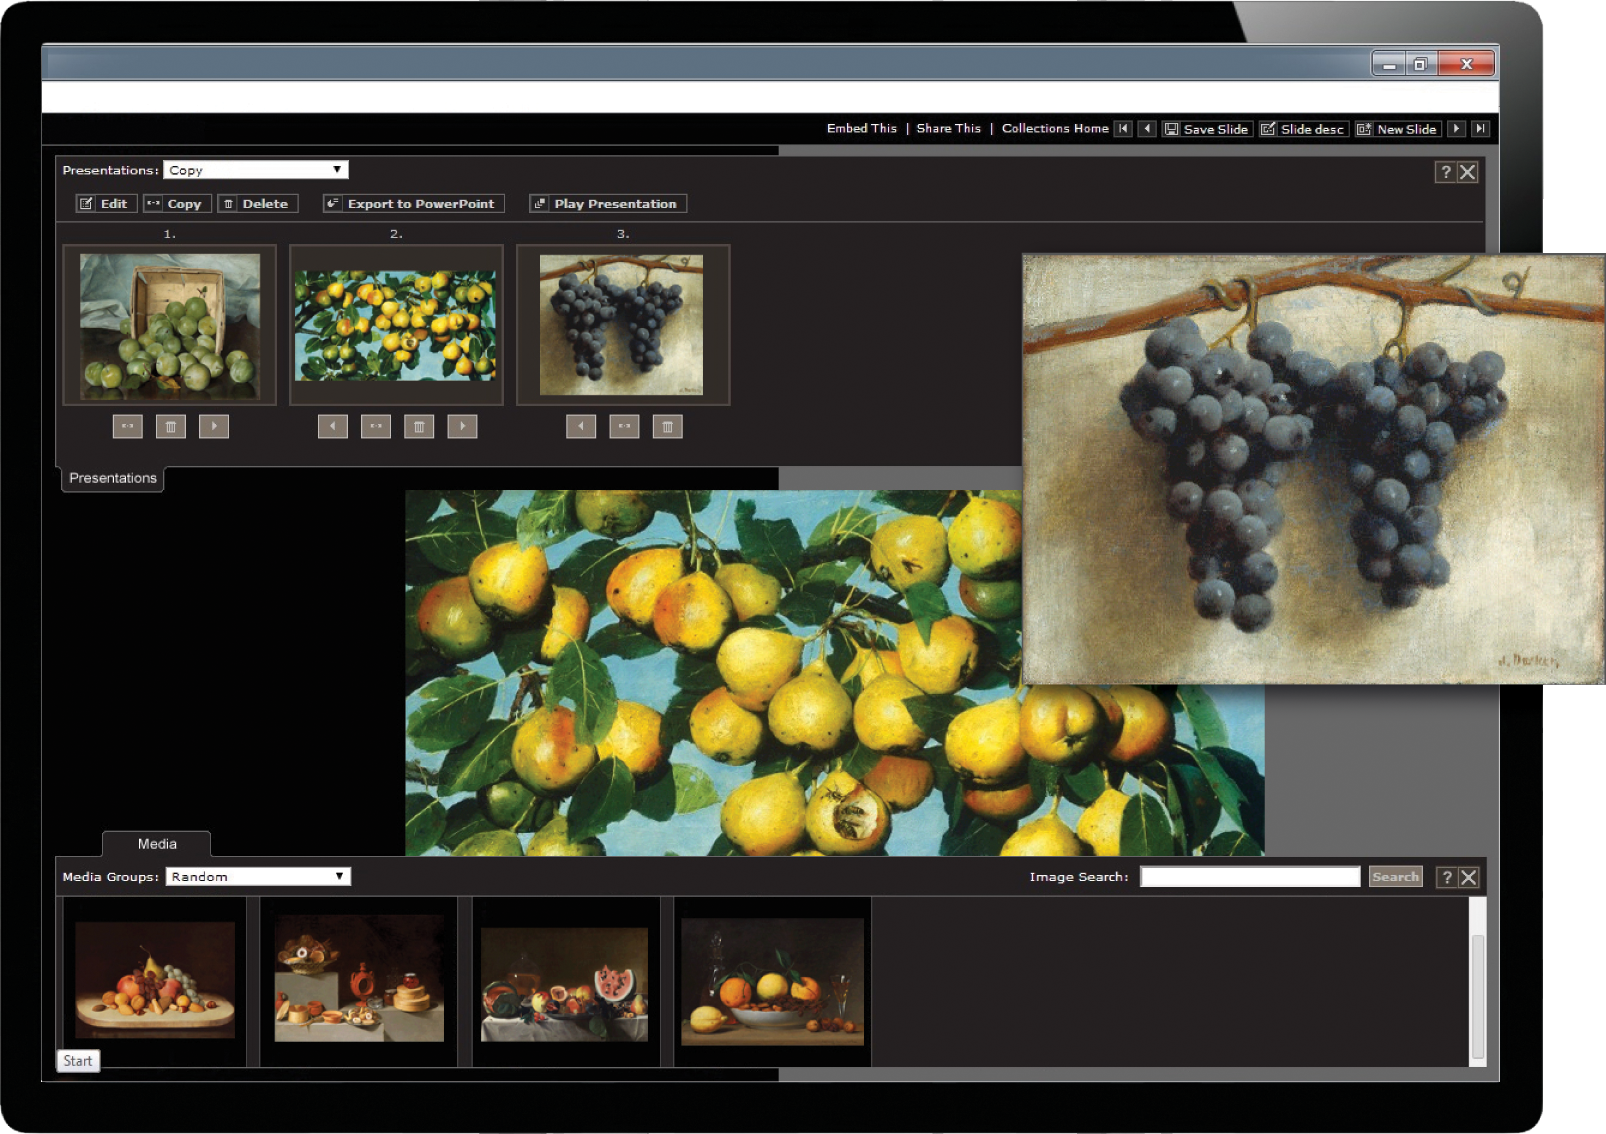Image resolution: width=1606 pixels, height=1134 pixels.
Task: Duplicate slide 3 with its copy icon
Action: click(625, 427)
